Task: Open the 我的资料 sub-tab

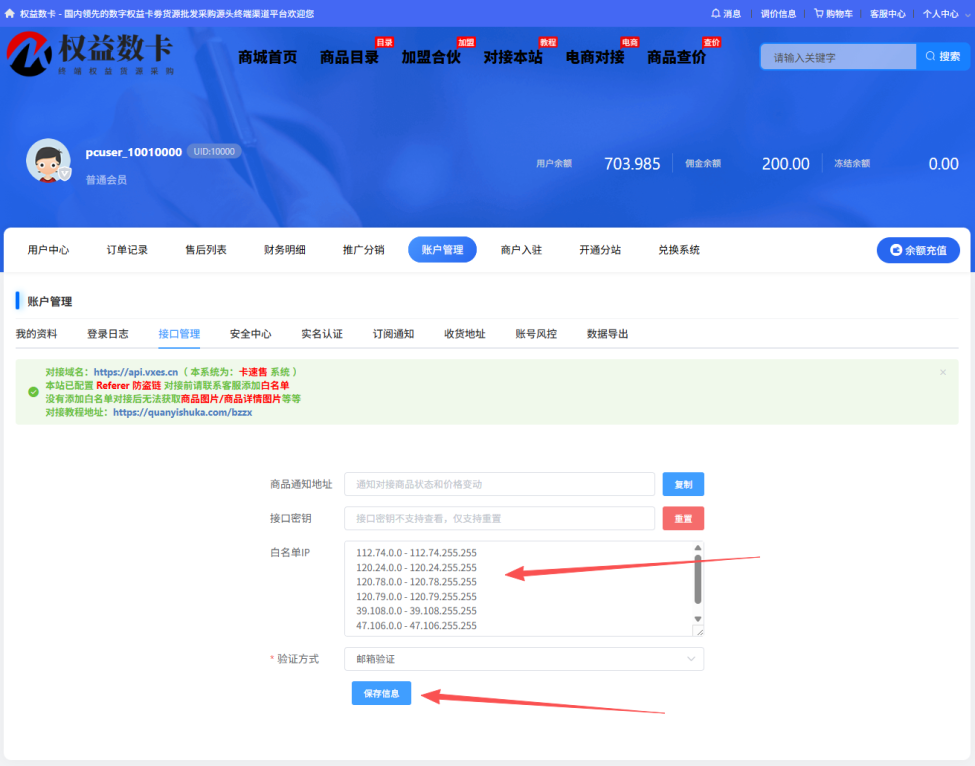Action: [36, 334]
